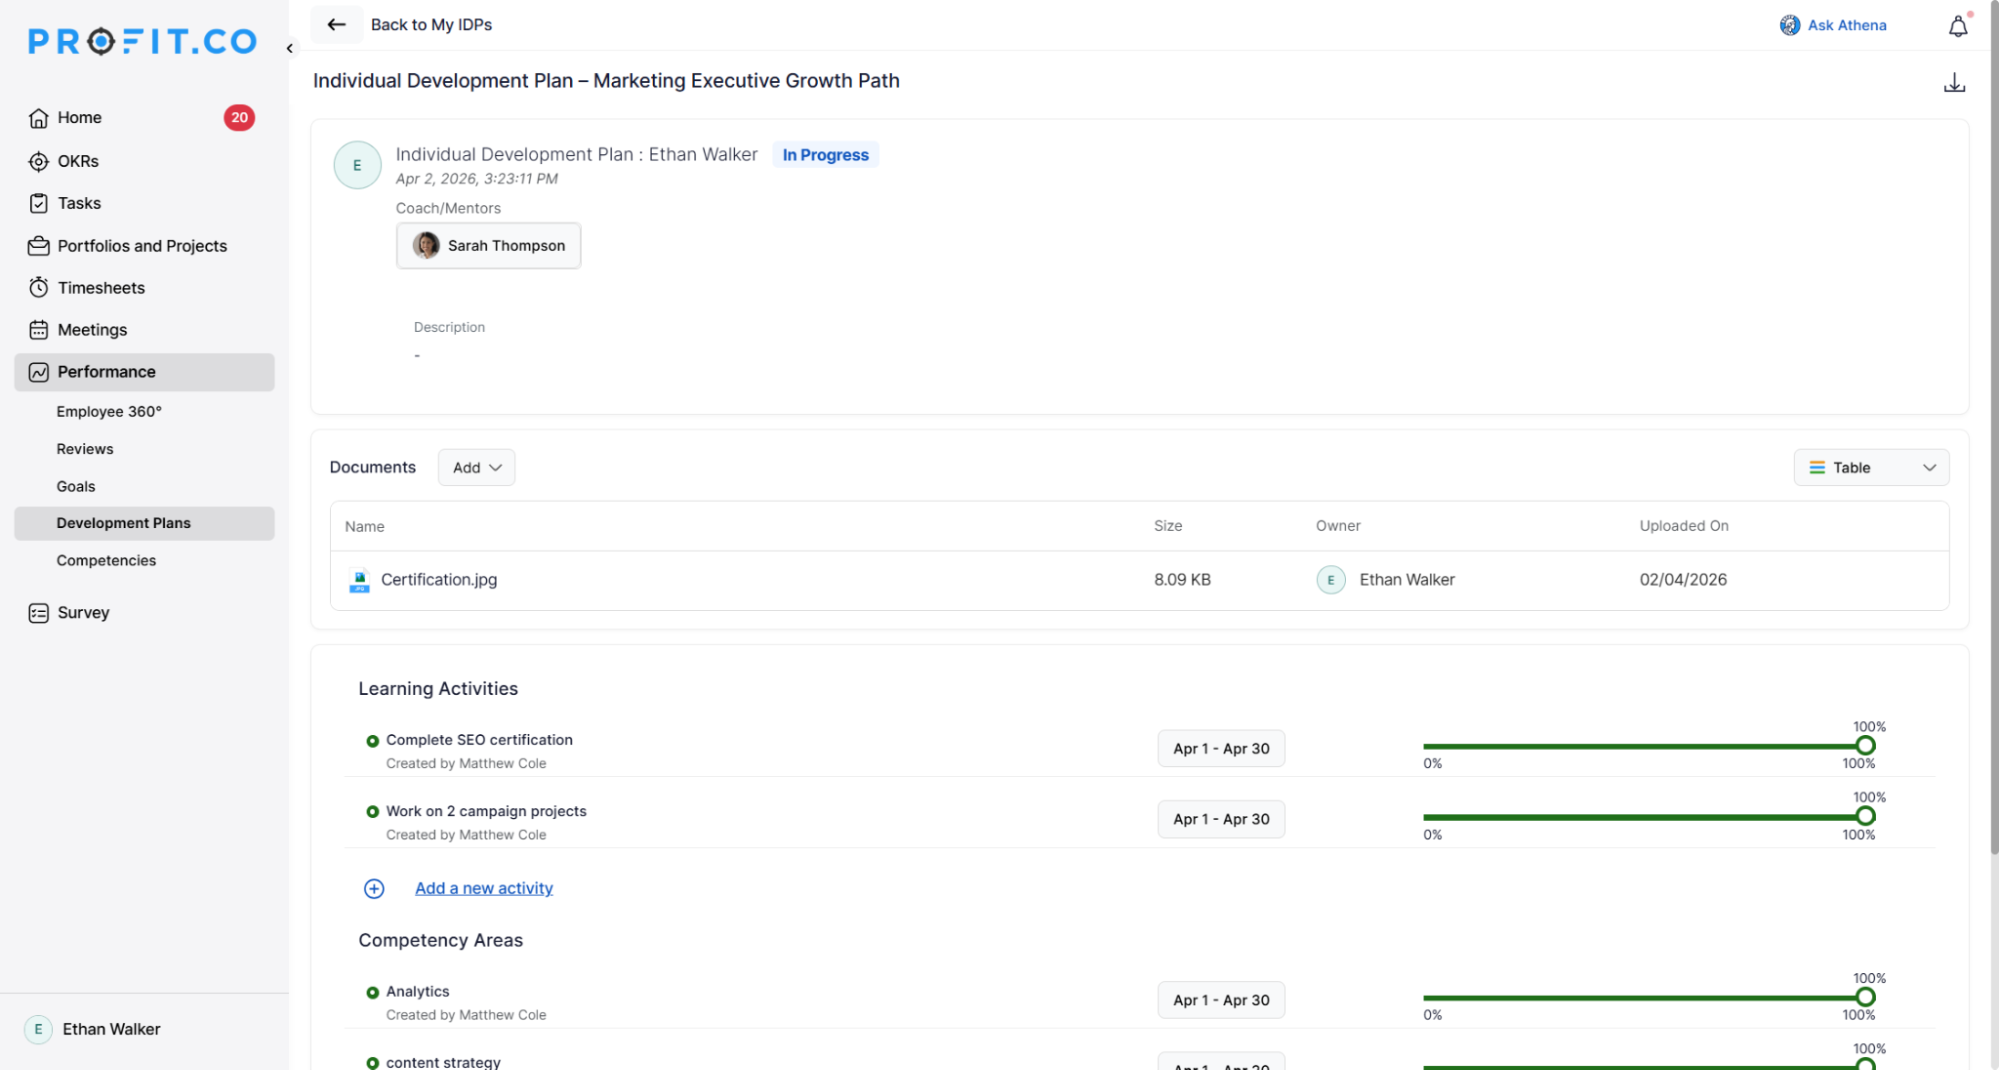
Task: Click status dot for Work on 2 campaign projects
Action: pos(372,812)
